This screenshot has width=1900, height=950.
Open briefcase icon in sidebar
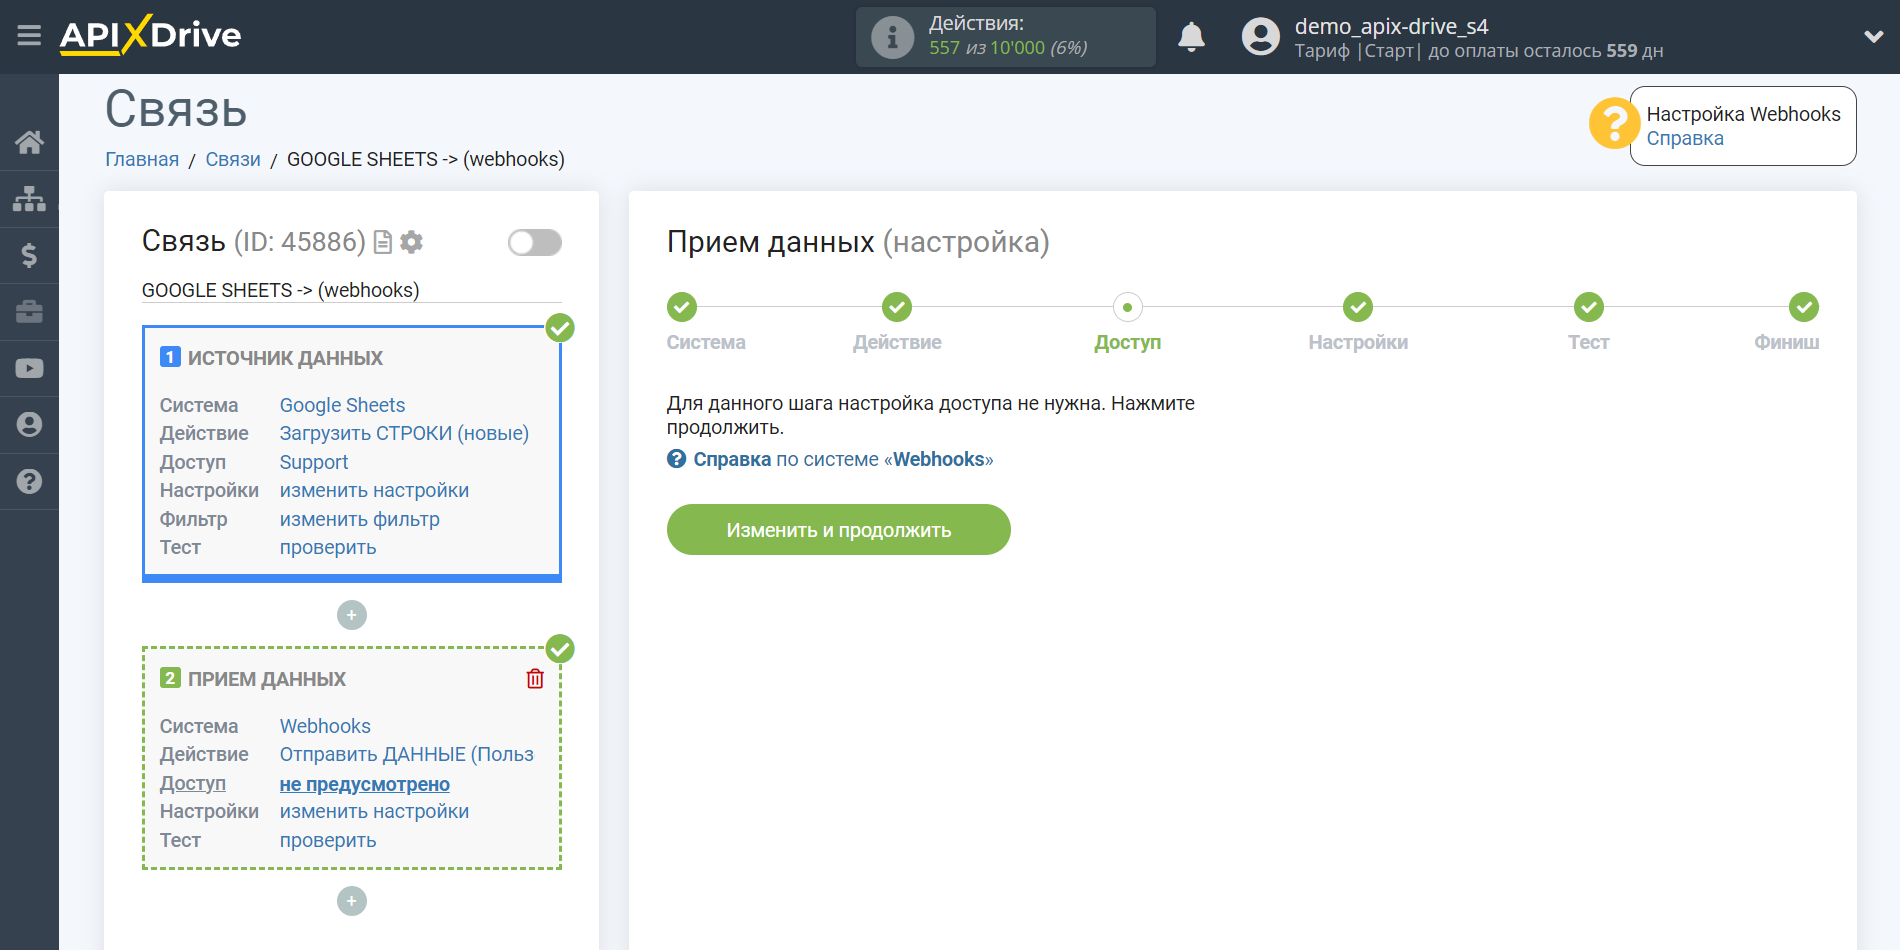pyautogui.click(x=29, y=312)
